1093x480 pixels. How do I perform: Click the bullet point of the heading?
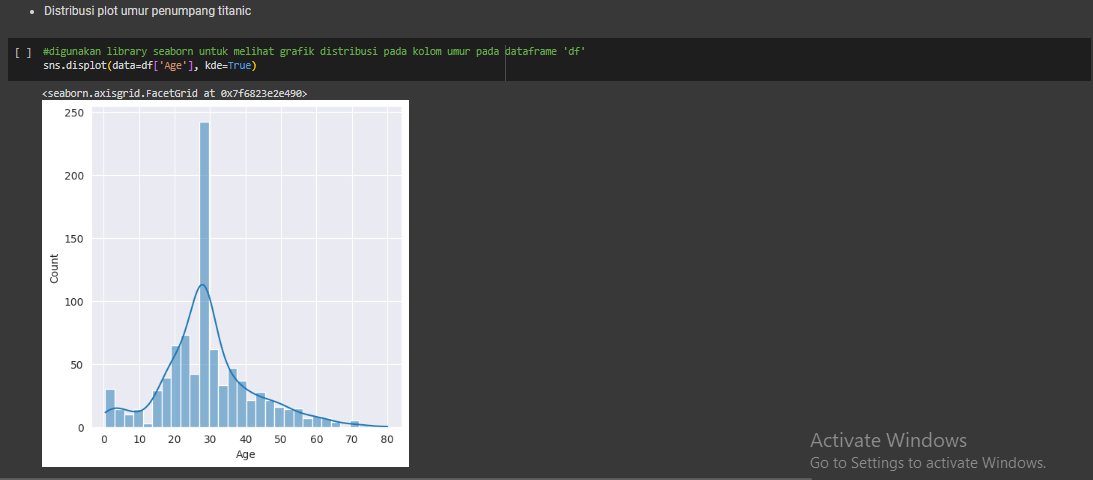coord(33,11)
